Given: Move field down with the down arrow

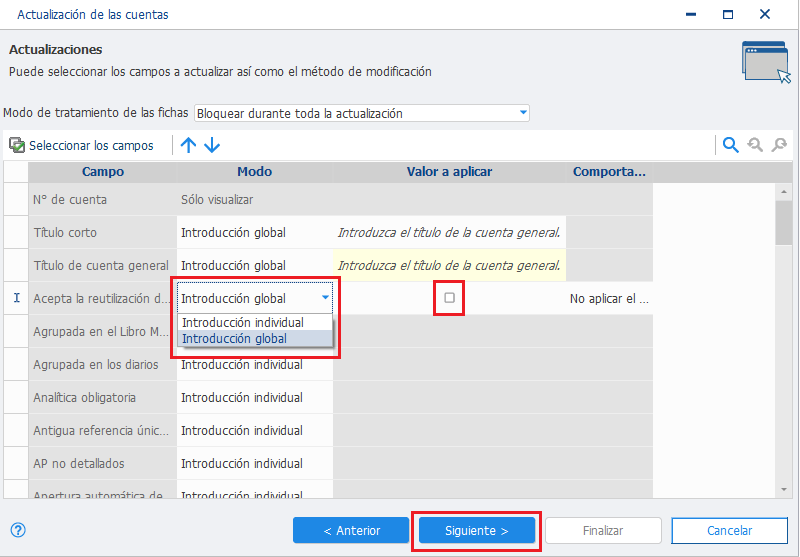Looking at the screenshot, I should pyautogui.click(x=212, y=145).
